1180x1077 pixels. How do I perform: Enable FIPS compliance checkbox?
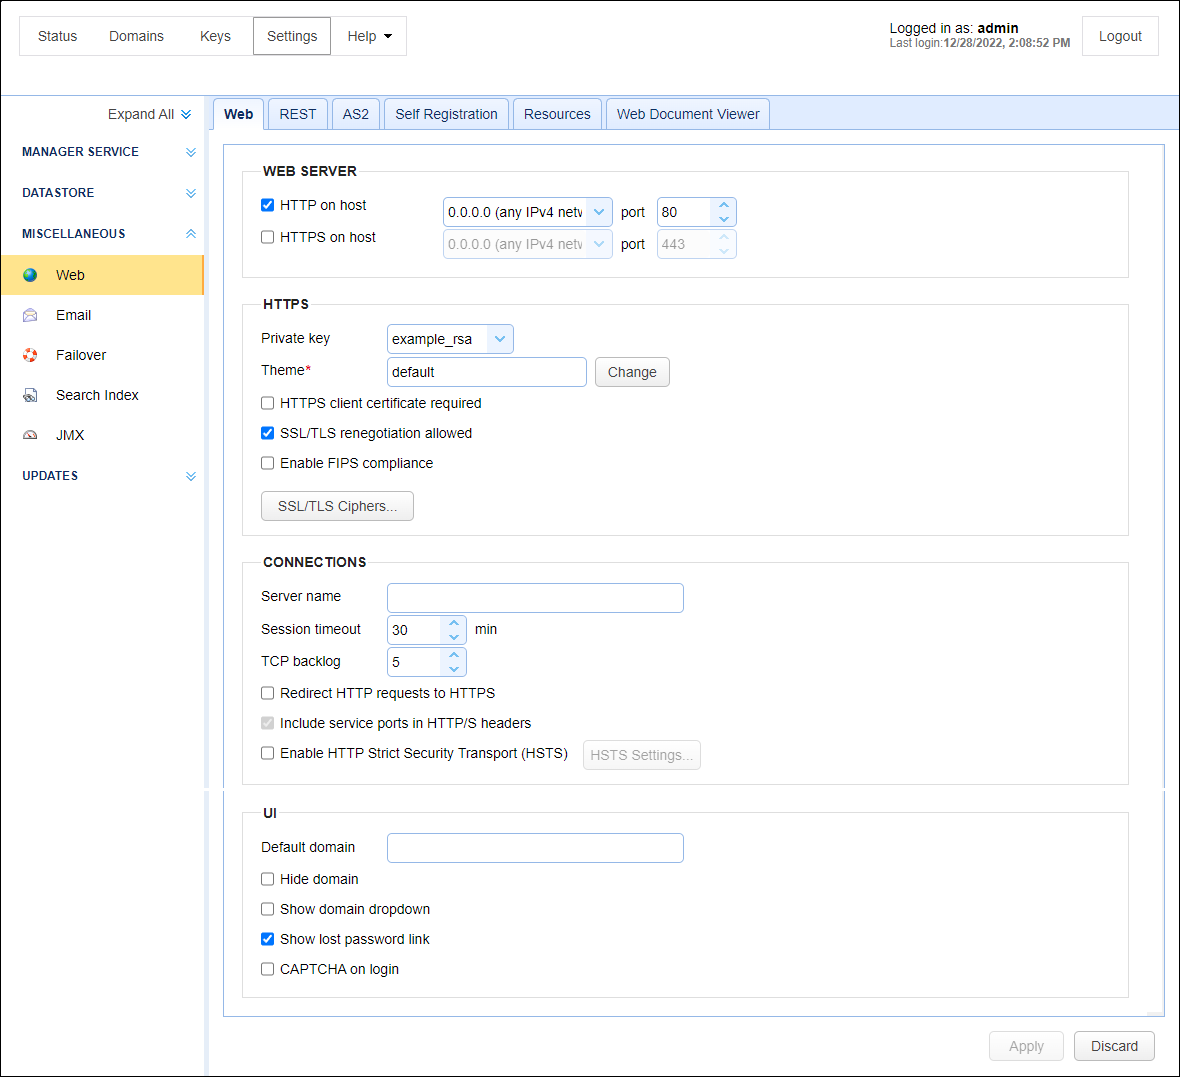point(267,464)
